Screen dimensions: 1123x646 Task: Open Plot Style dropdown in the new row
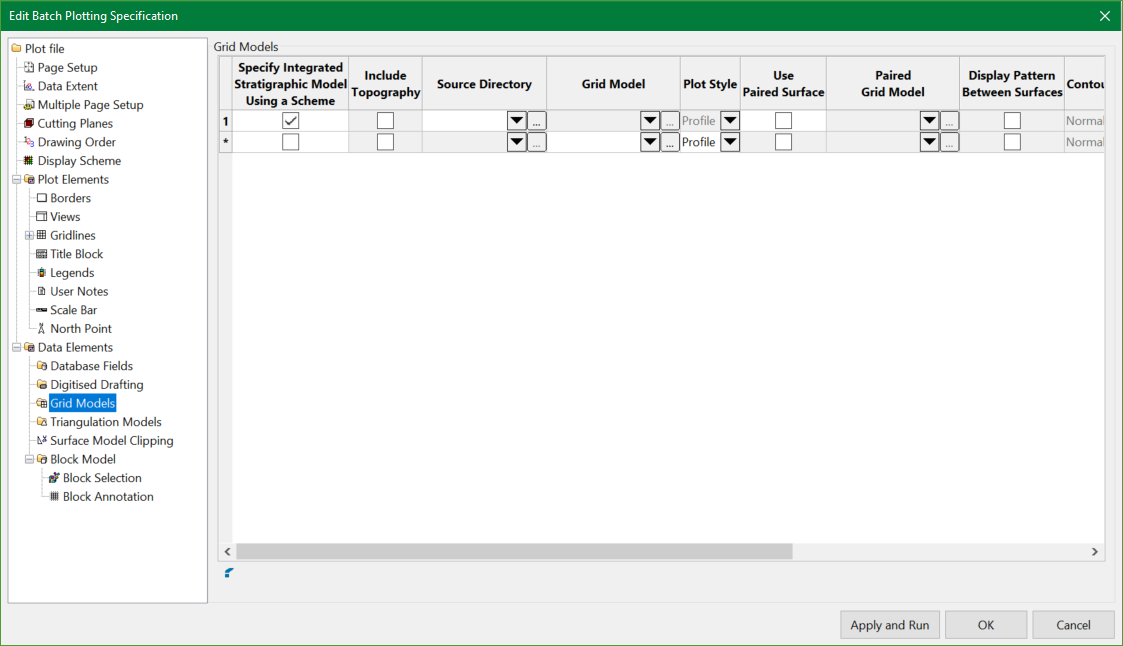[x=730, y=142]
